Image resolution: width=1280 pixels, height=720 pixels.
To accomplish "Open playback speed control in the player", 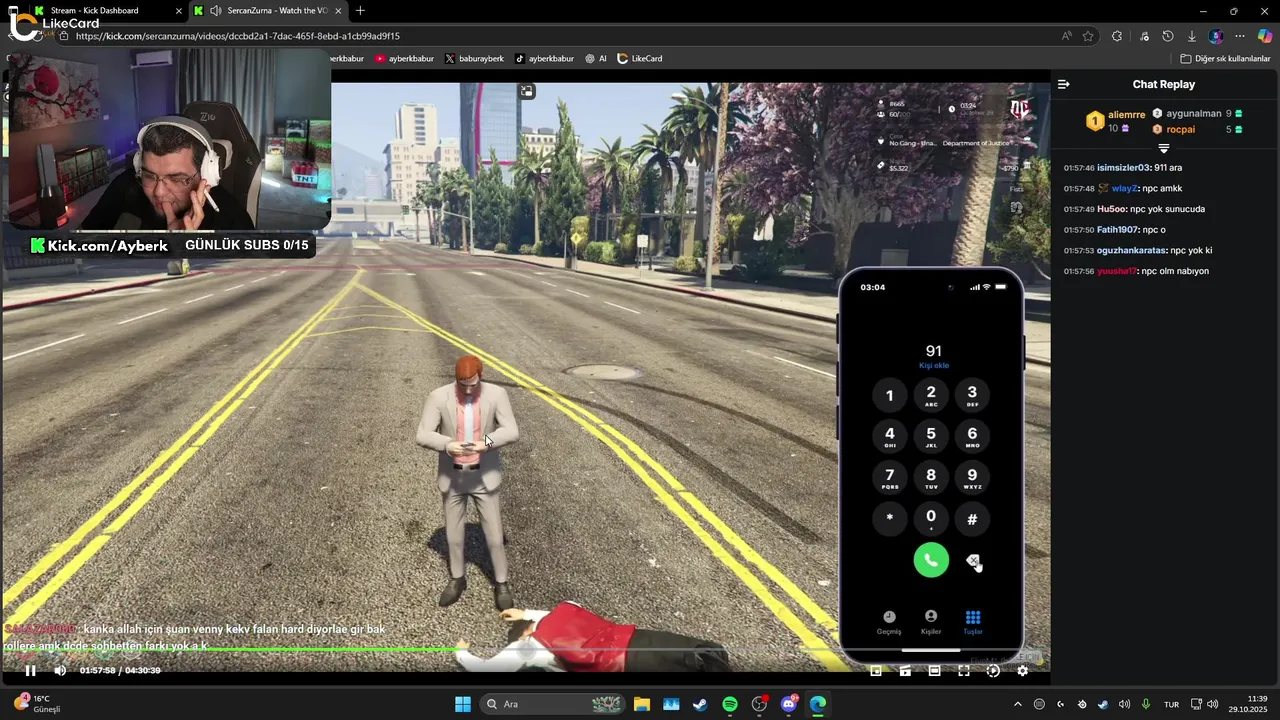I will (993, 671).
